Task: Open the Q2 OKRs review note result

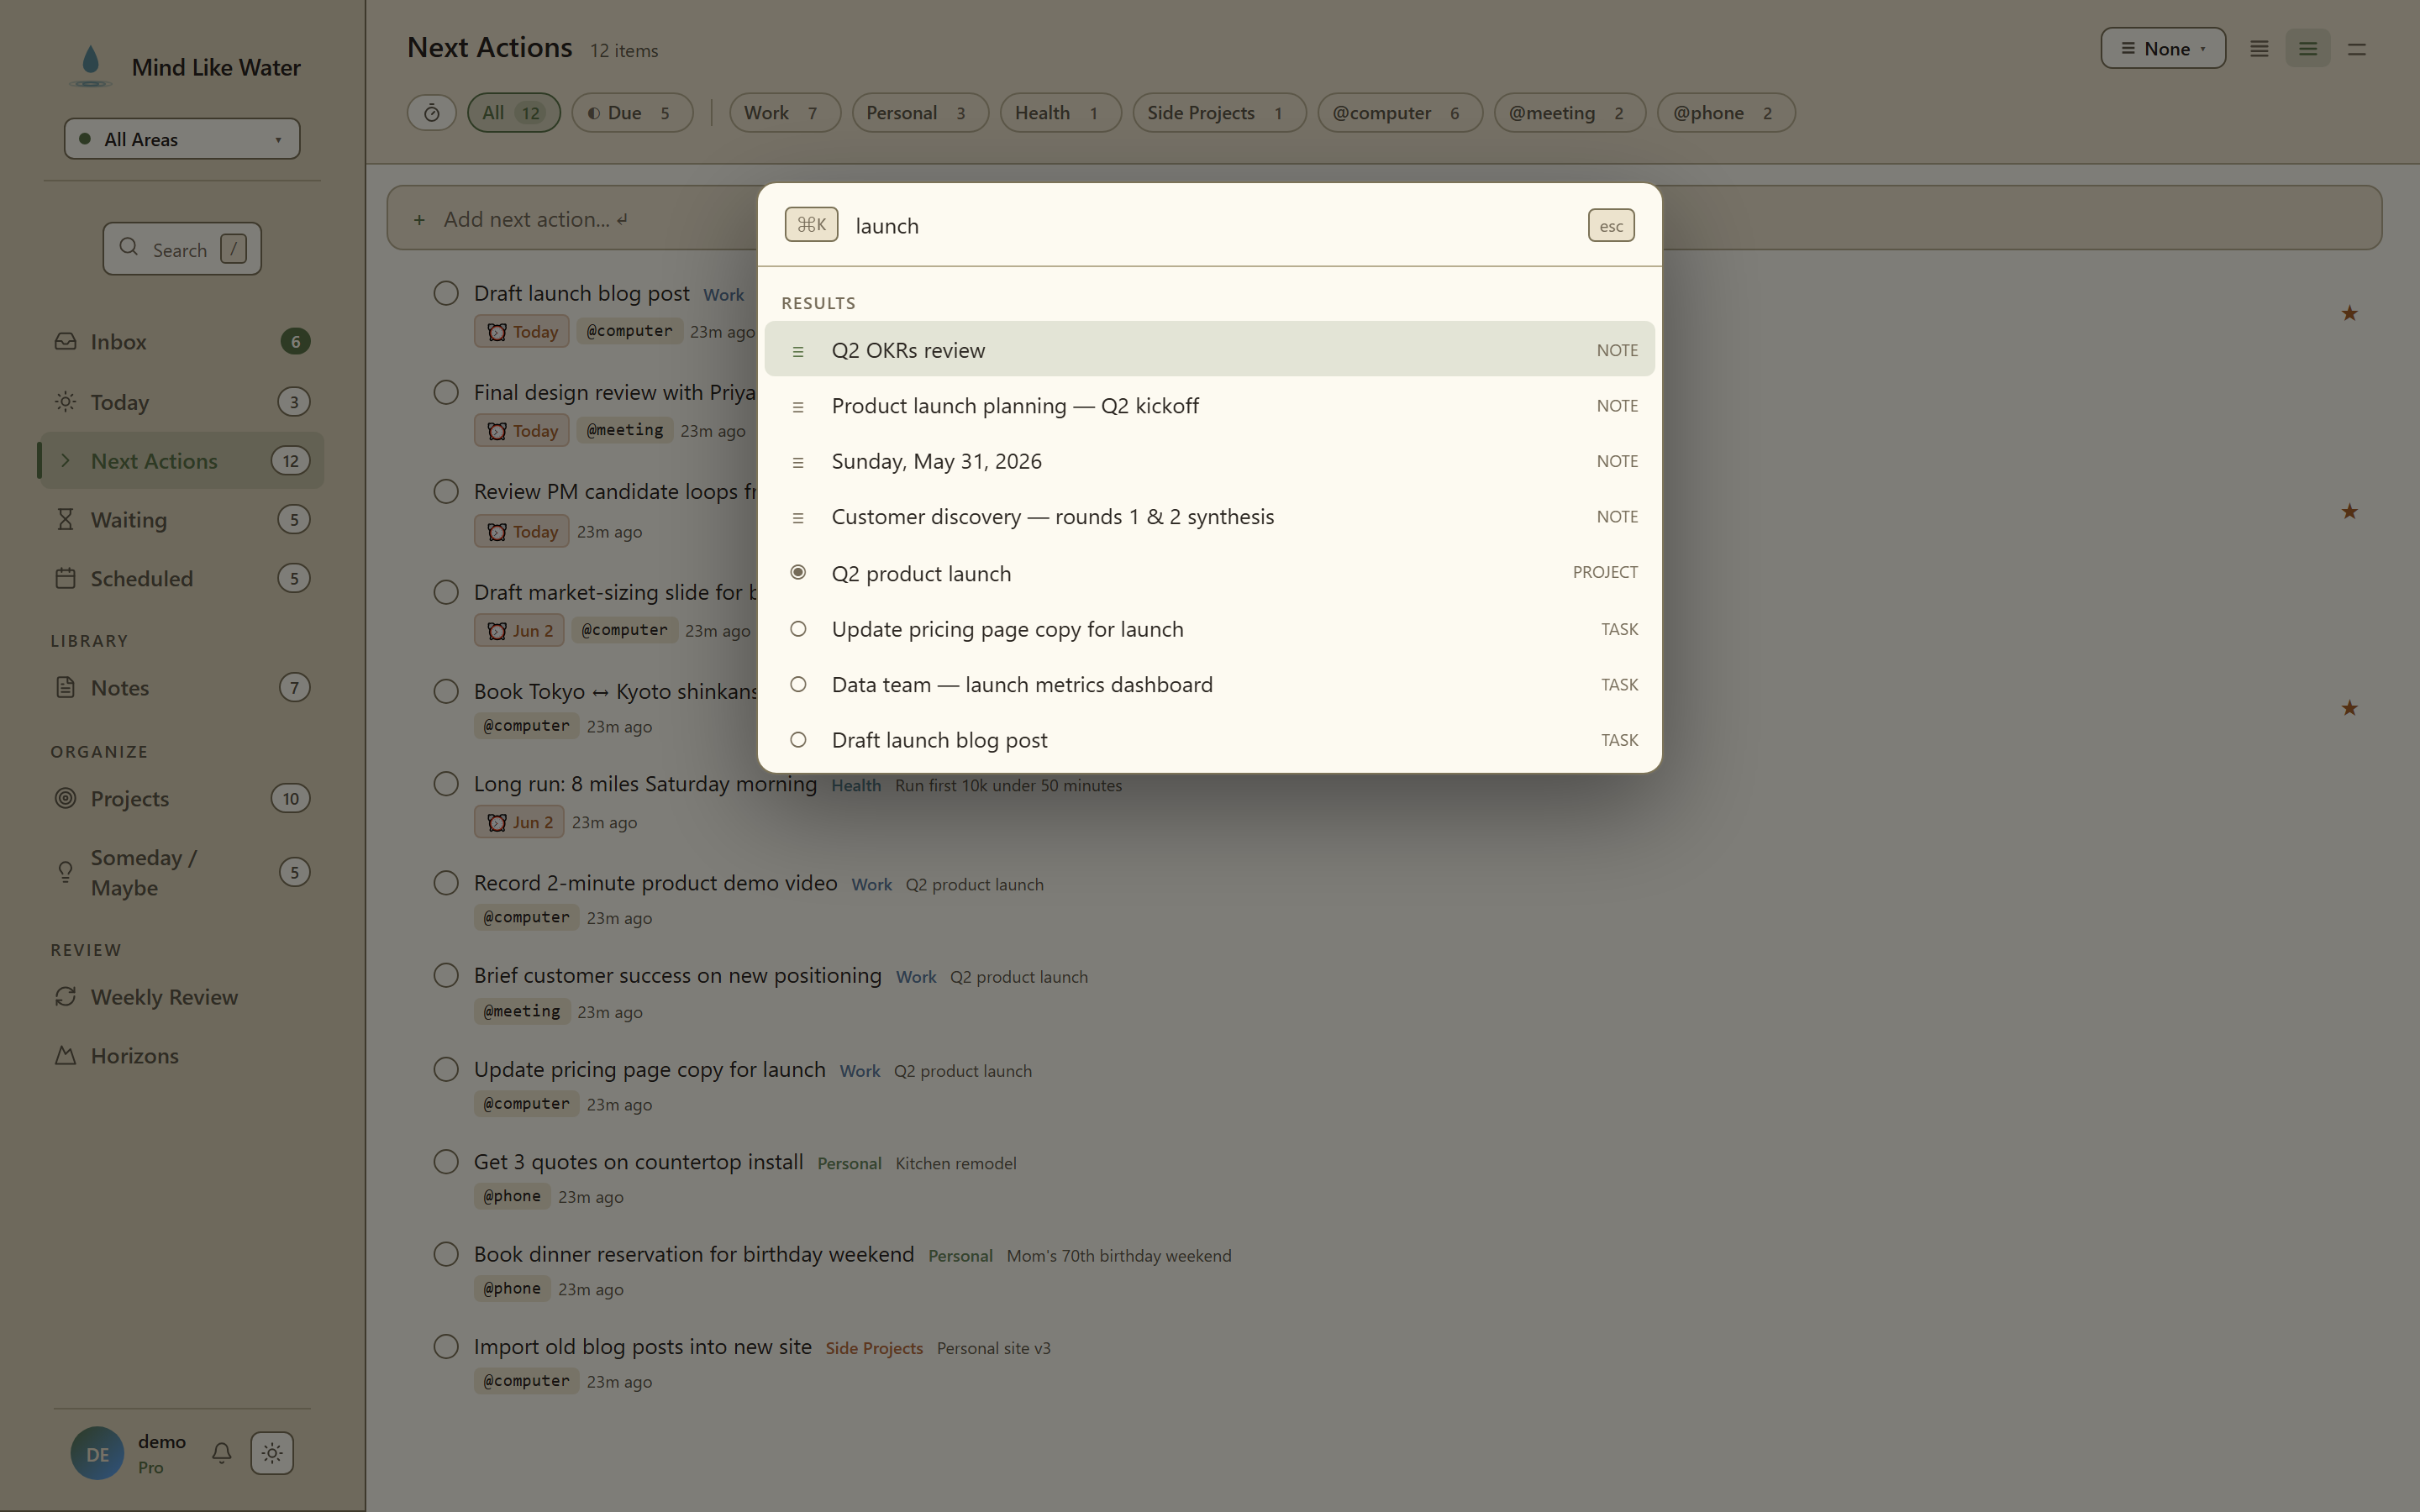Action: point(1210,350)
